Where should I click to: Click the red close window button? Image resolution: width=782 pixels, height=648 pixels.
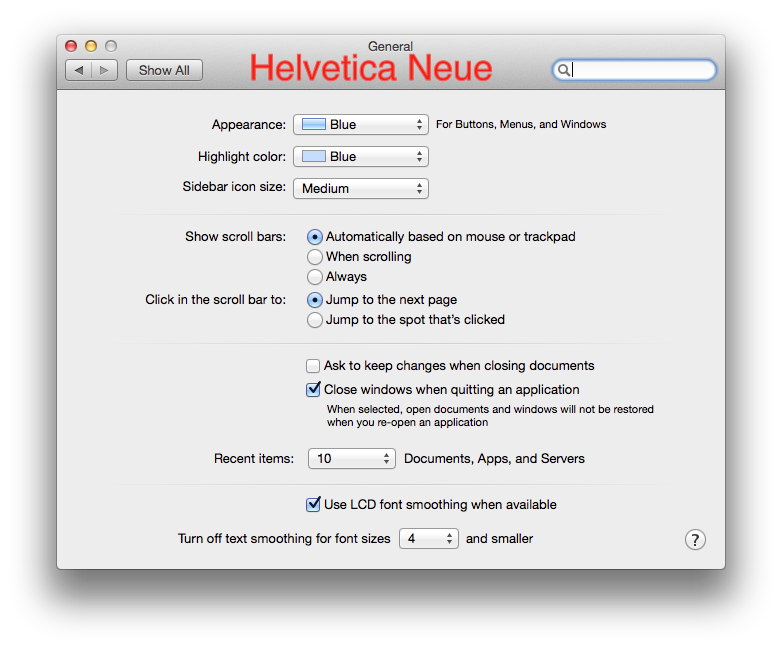coord(71,46)
